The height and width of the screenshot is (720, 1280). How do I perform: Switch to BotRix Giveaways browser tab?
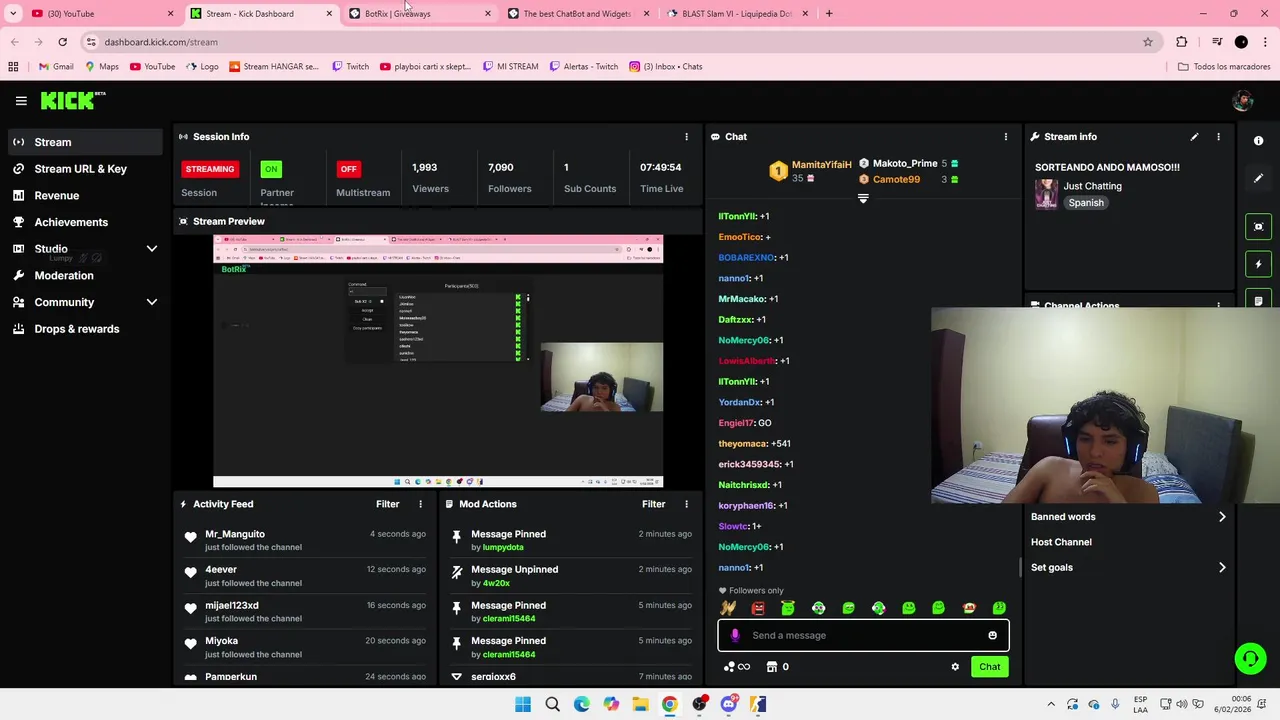pyautogui.click(x=420, y=14)
